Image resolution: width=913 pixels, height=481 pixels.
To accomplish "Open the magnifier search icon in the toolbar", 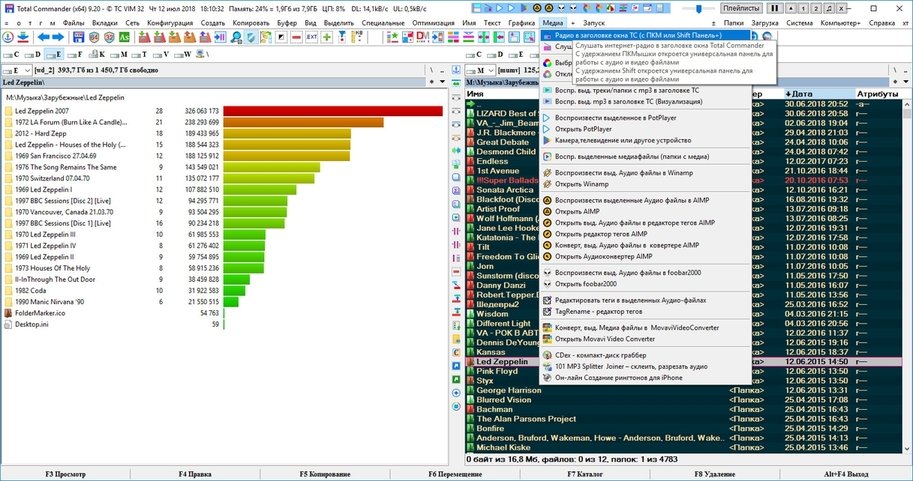I will pos(236,37).
